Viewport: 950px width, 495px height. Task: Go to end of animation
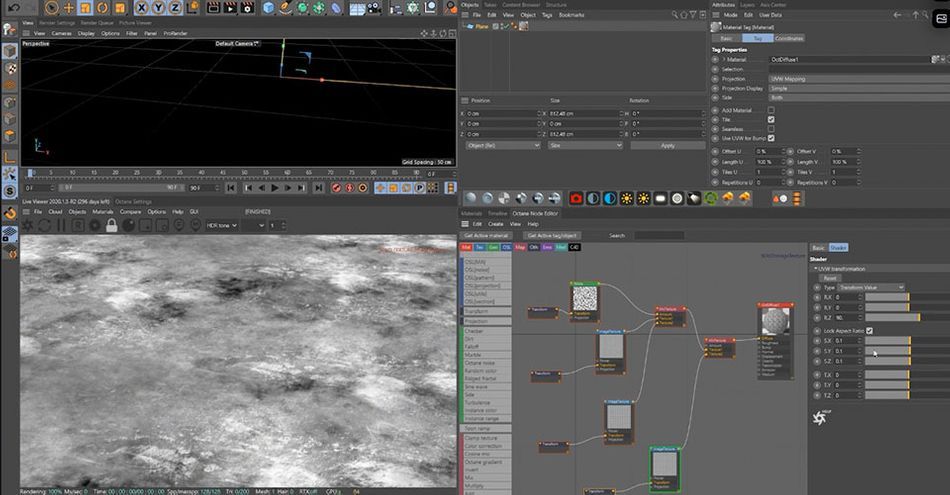pos(318,188)
